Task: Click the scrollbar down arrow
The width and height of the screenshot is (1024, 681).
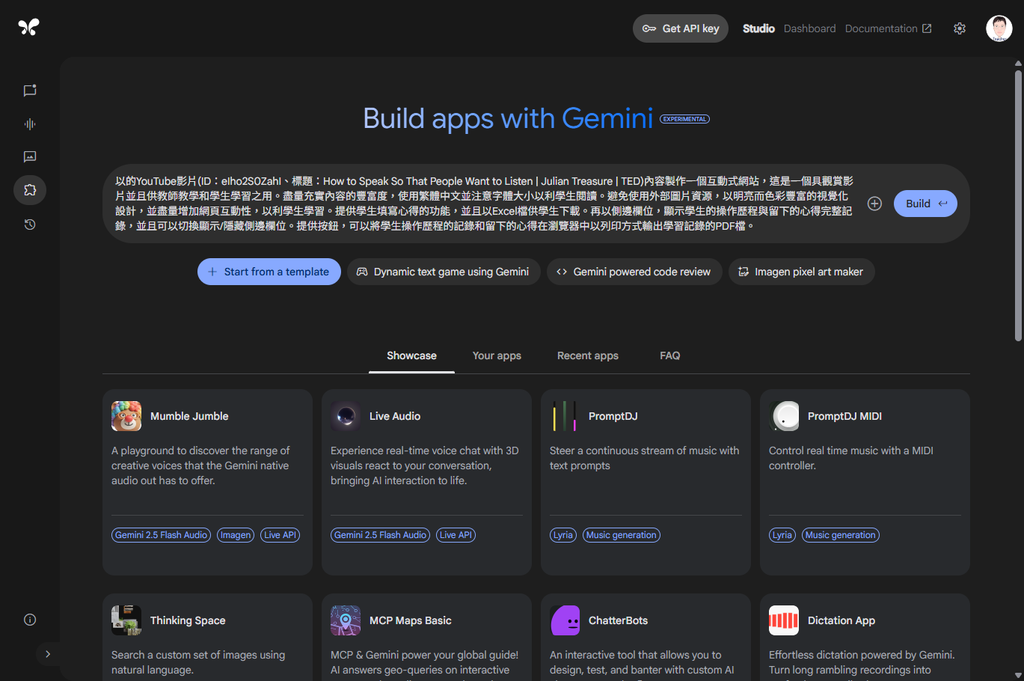Action: [1018, 675]
